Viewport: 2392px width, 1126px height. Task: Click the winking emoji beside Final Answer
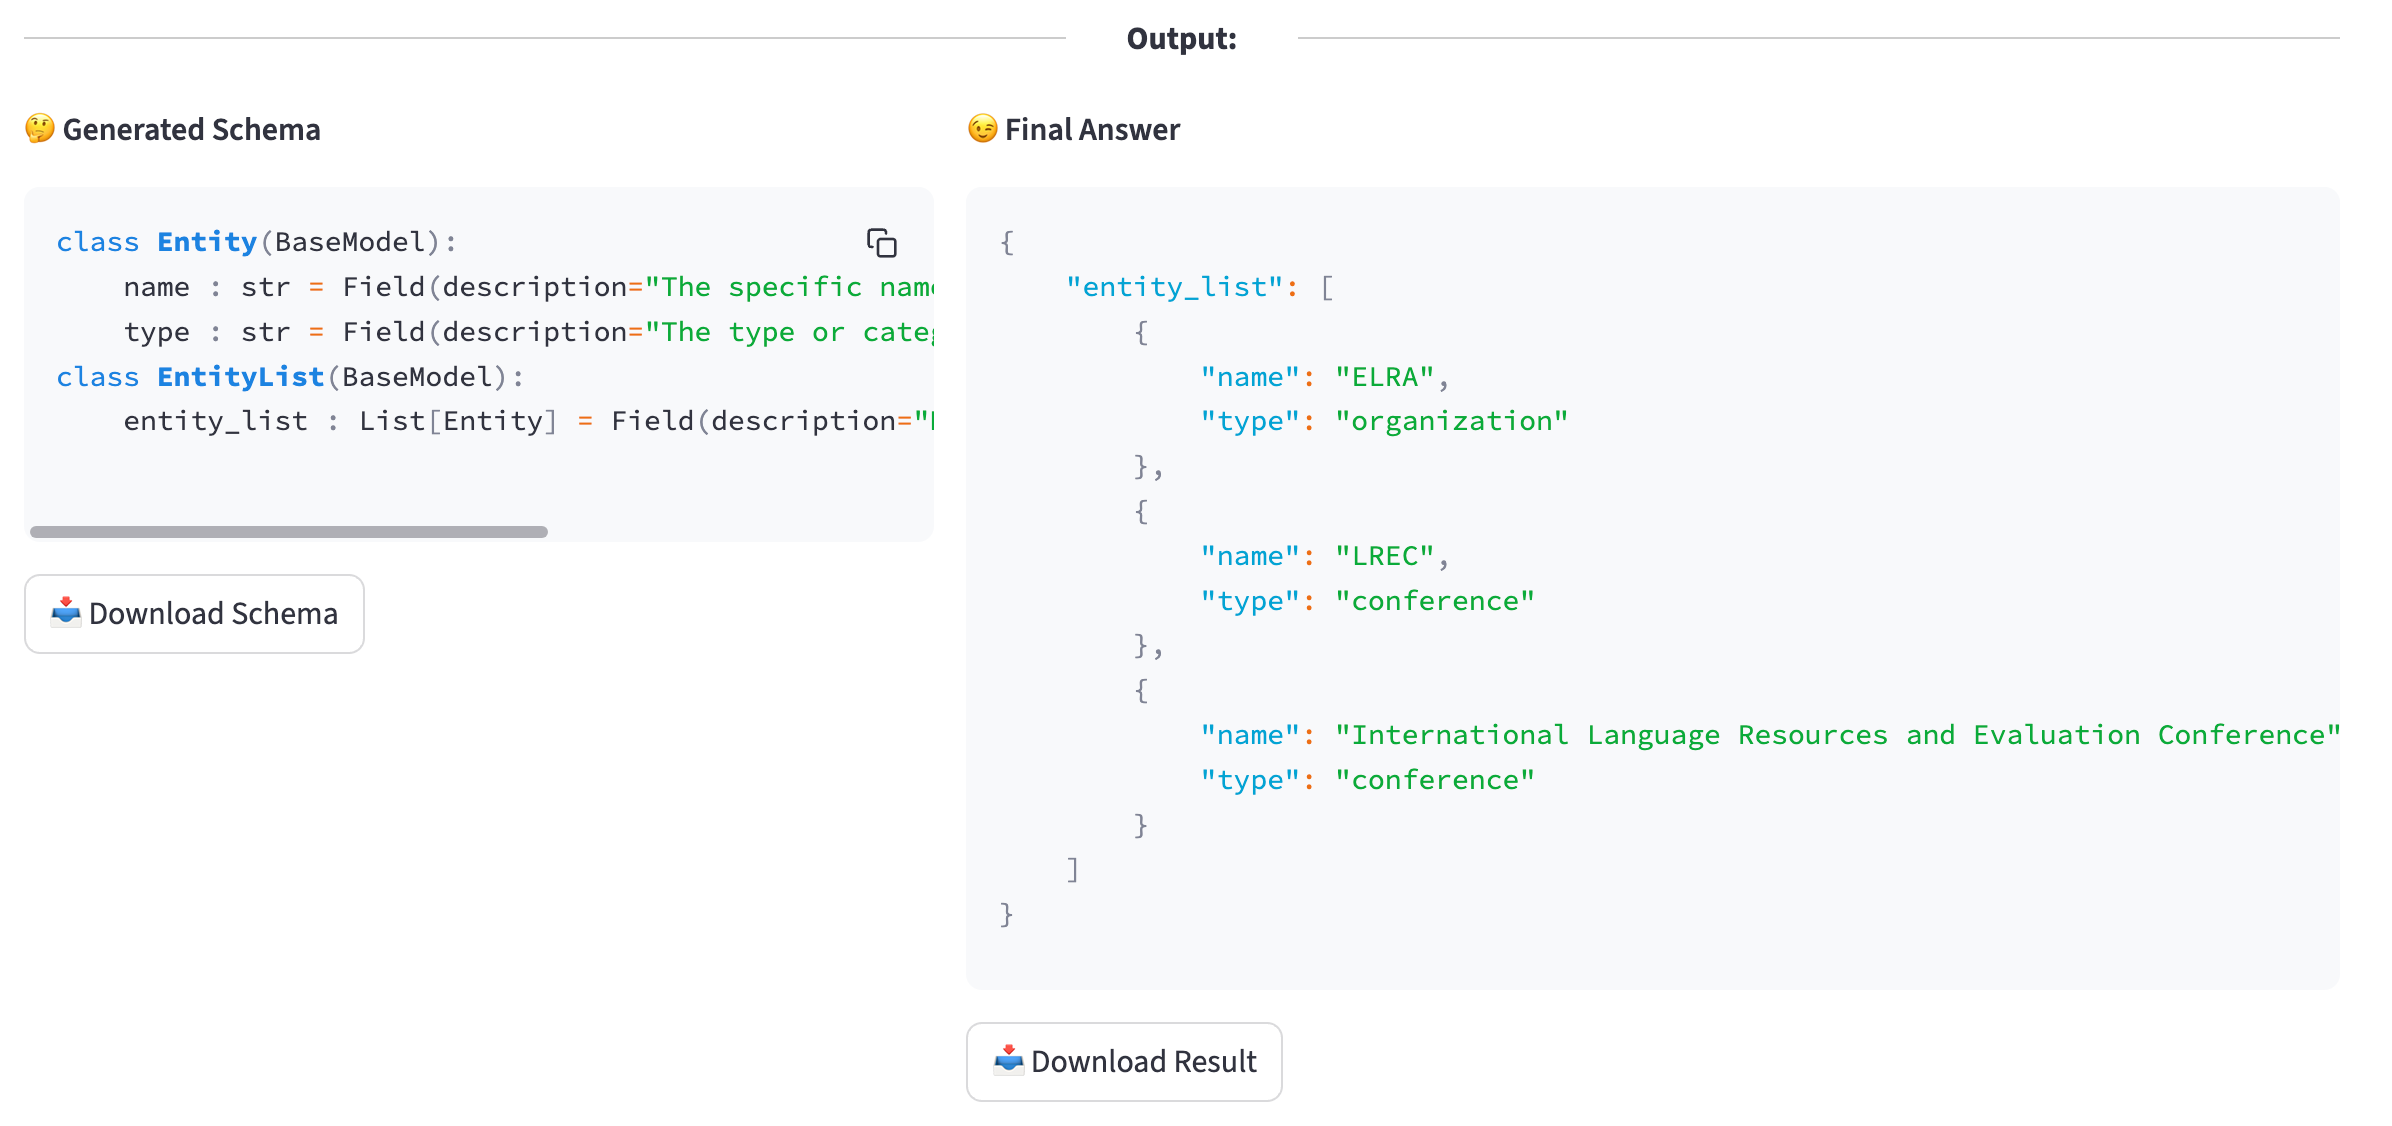(x=983, y=129)
